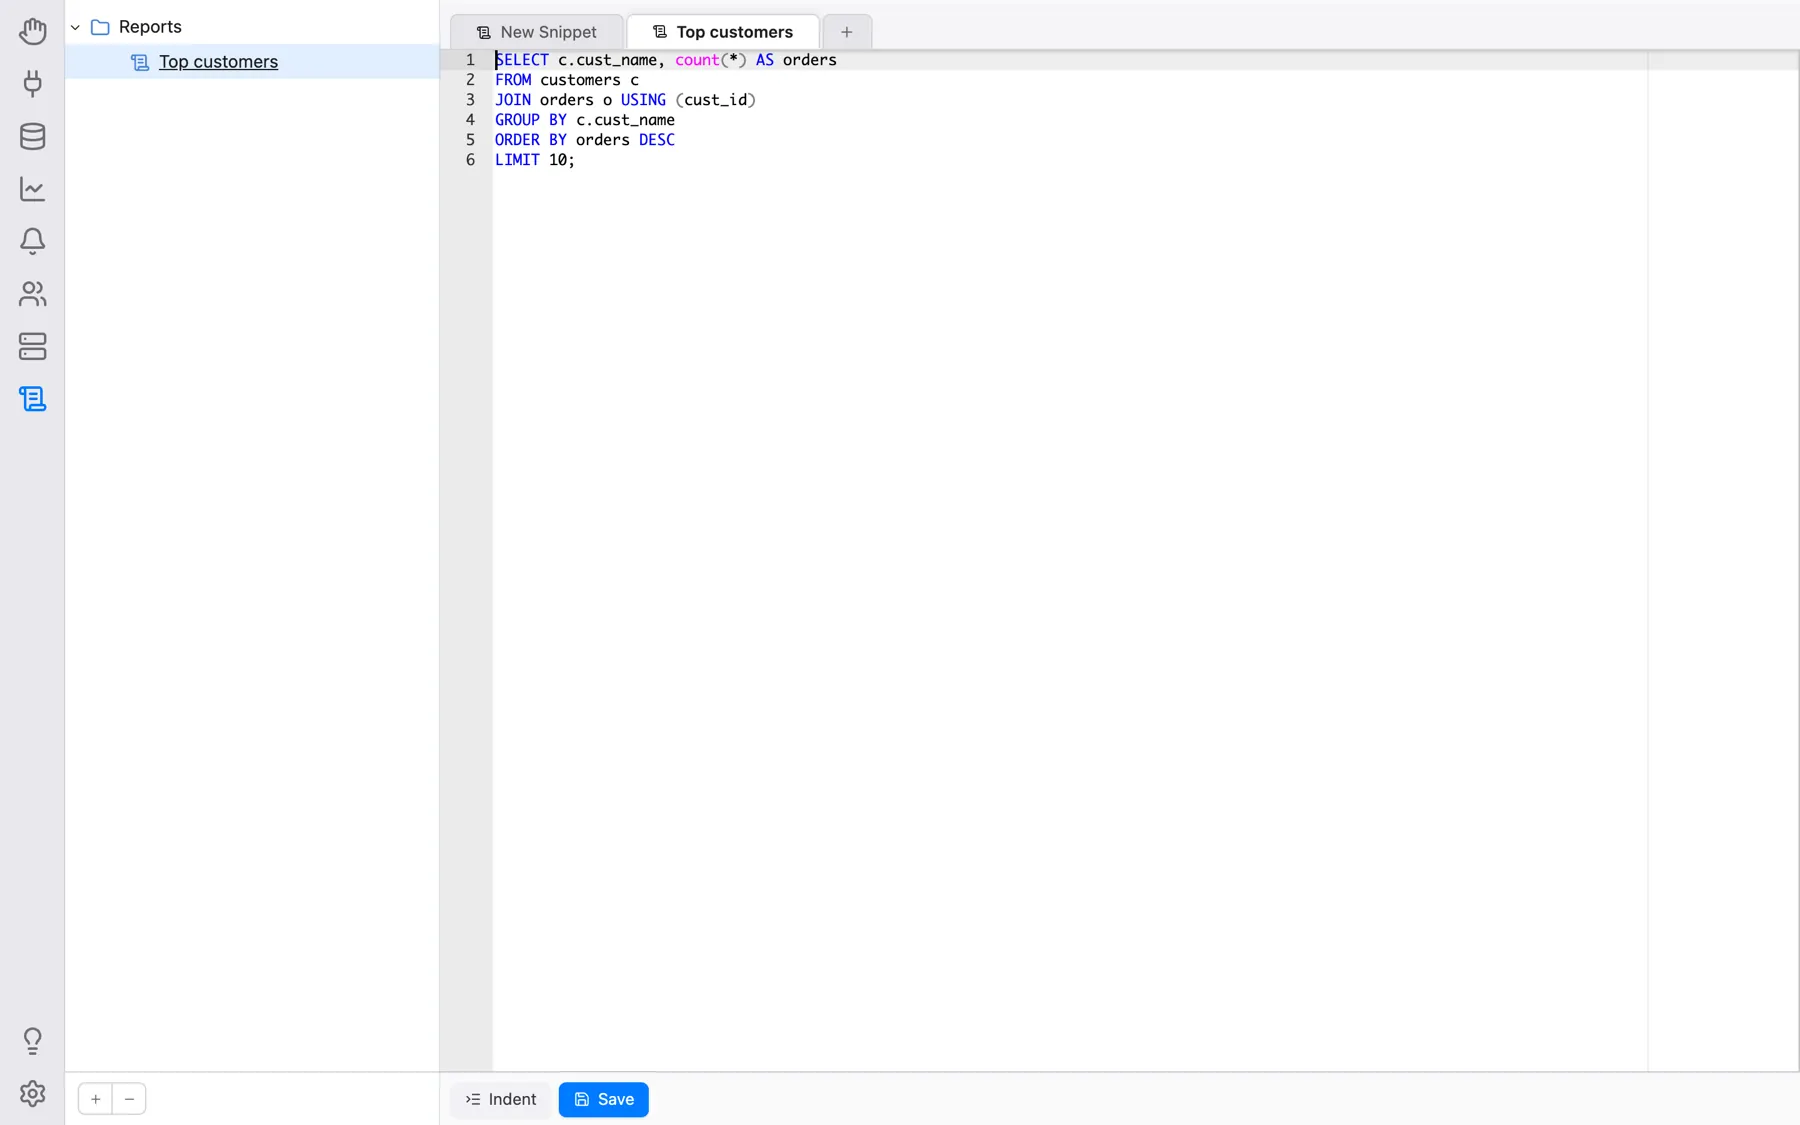Click line number 4 in the gutter

click(x=470, y=120)
